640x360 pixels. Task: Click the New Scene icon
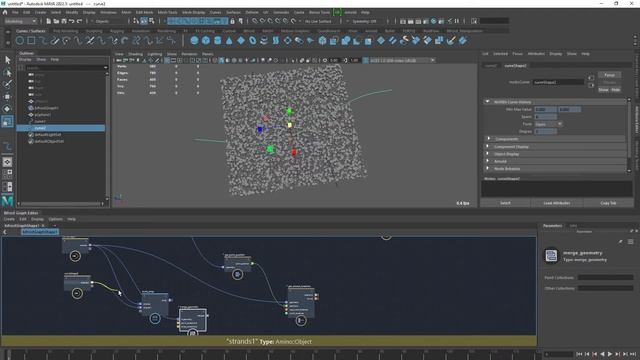pos(49,21)
